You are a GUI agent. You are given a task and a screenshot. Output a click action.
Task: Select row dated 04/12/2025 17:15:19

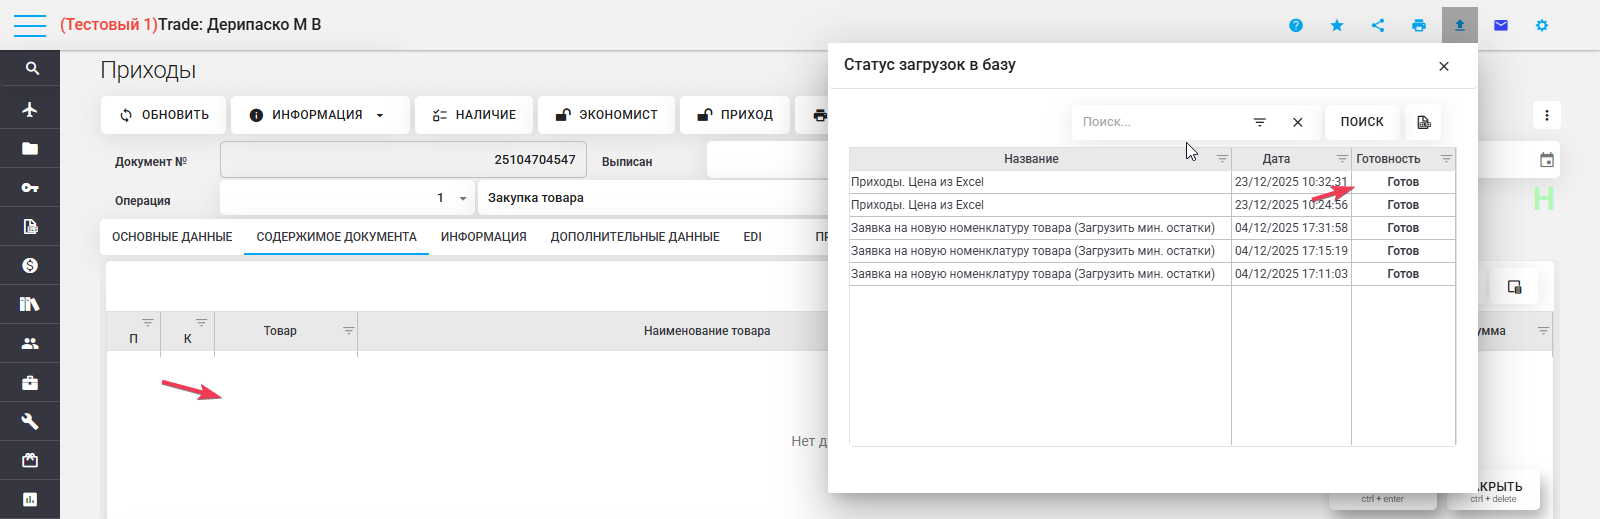click(x=1152, y=251)
